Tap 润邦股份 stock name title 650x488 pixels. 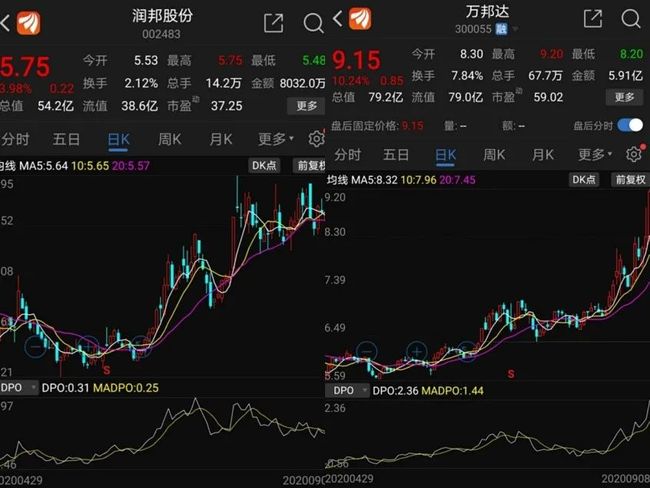tap(162, 16)
